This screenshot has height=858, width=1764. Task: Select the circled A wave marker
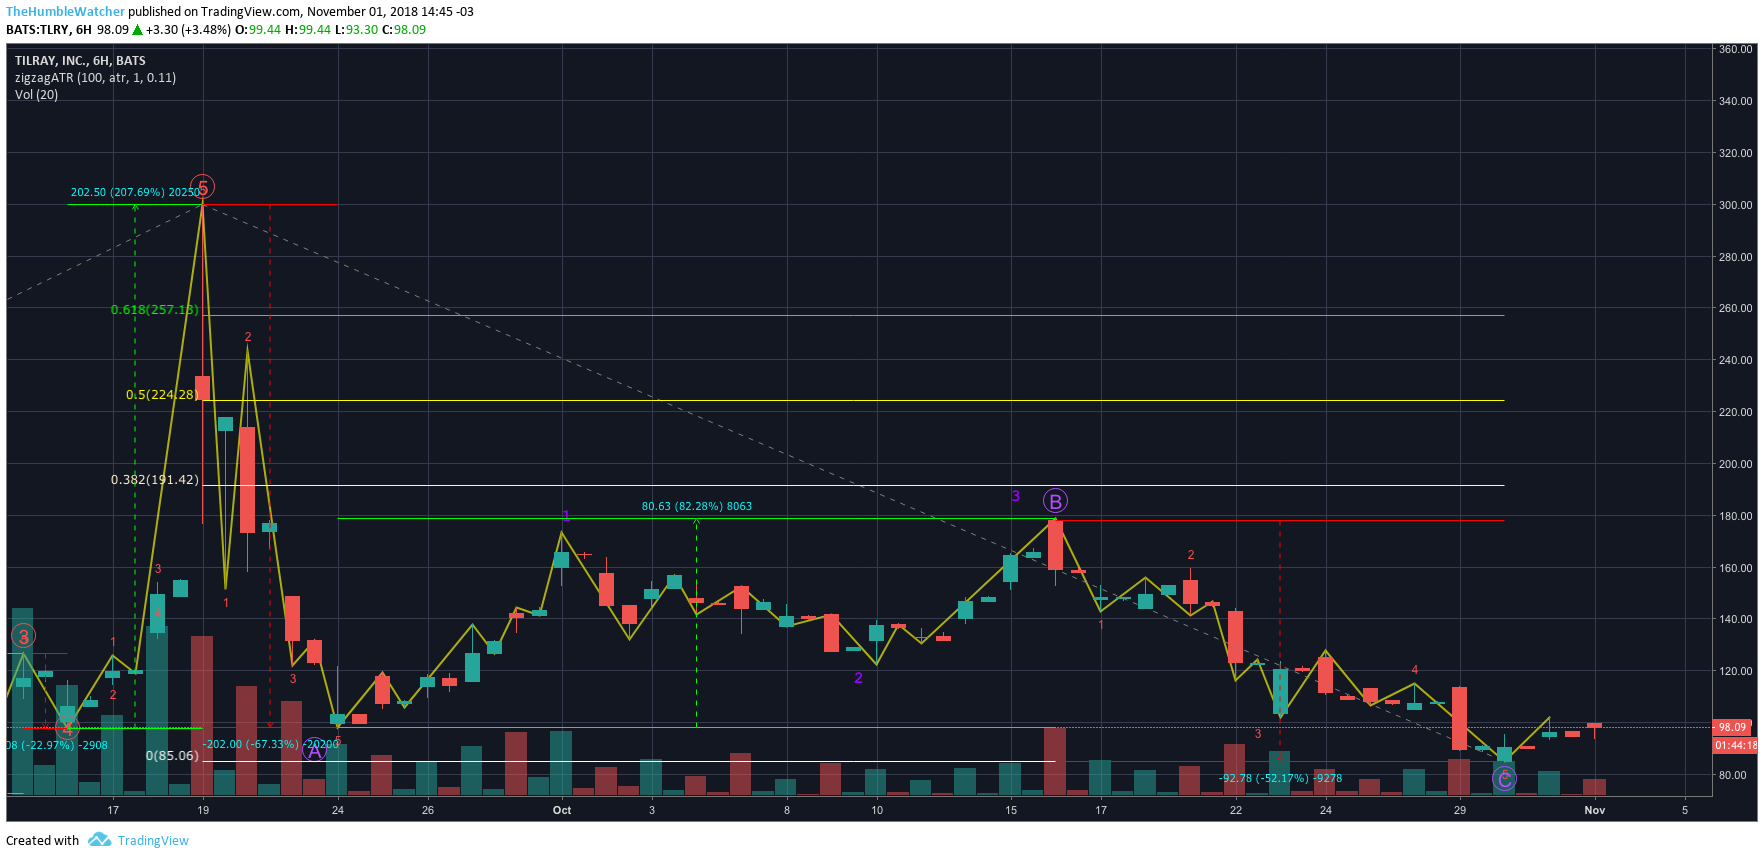pos(314,750)
